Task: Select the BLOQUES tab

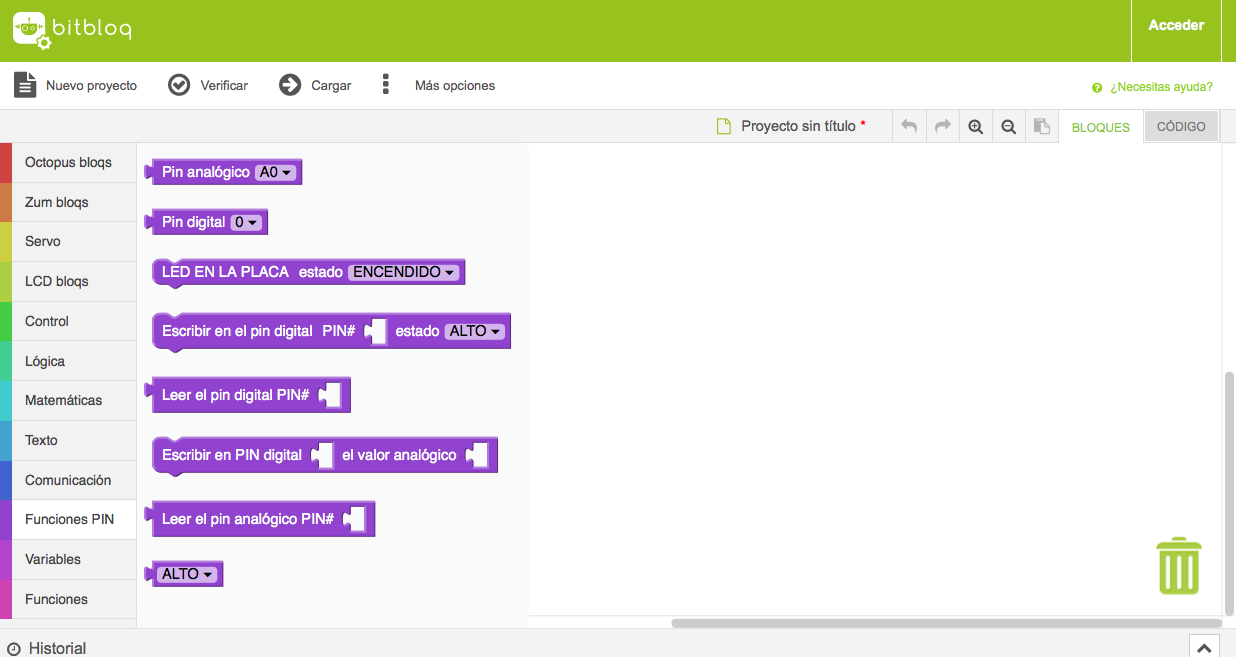Action: tap(1100, 128)
